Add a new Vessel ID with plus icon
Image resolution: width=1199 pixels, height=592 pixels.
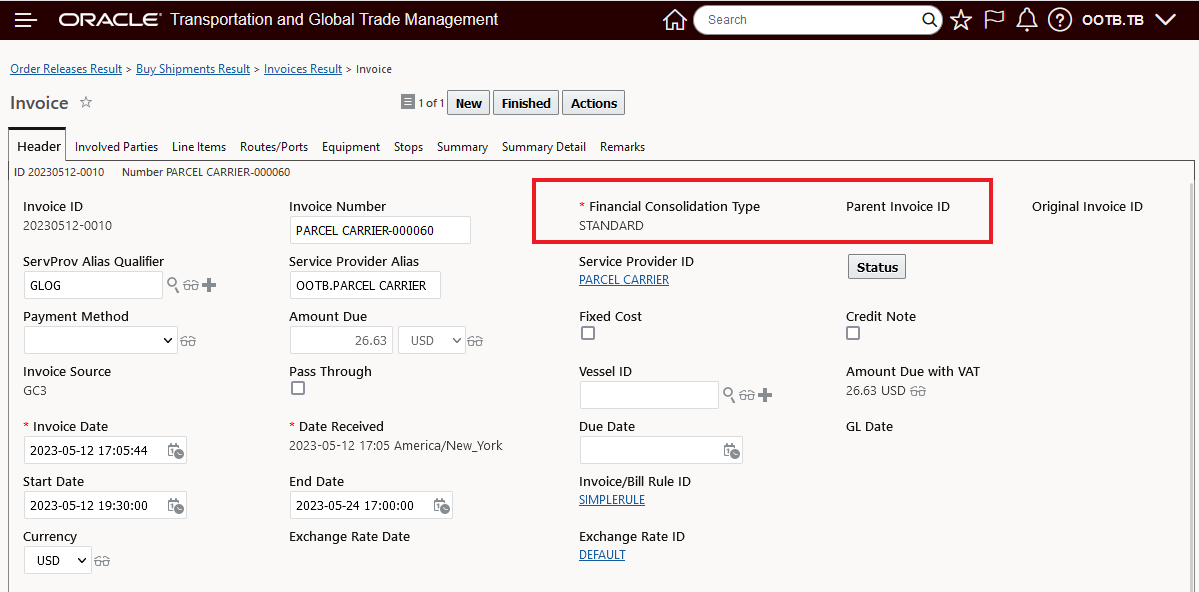click(x=766, y=395)
